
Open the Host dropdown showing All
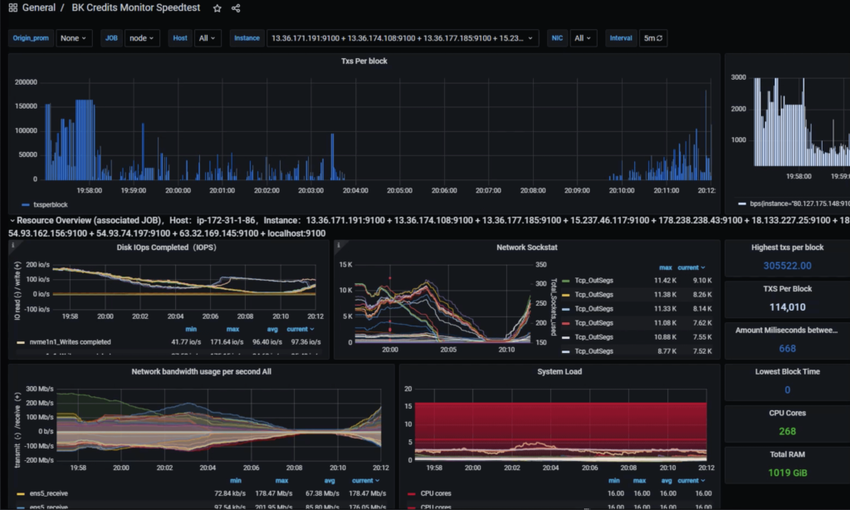coord(208,39)
